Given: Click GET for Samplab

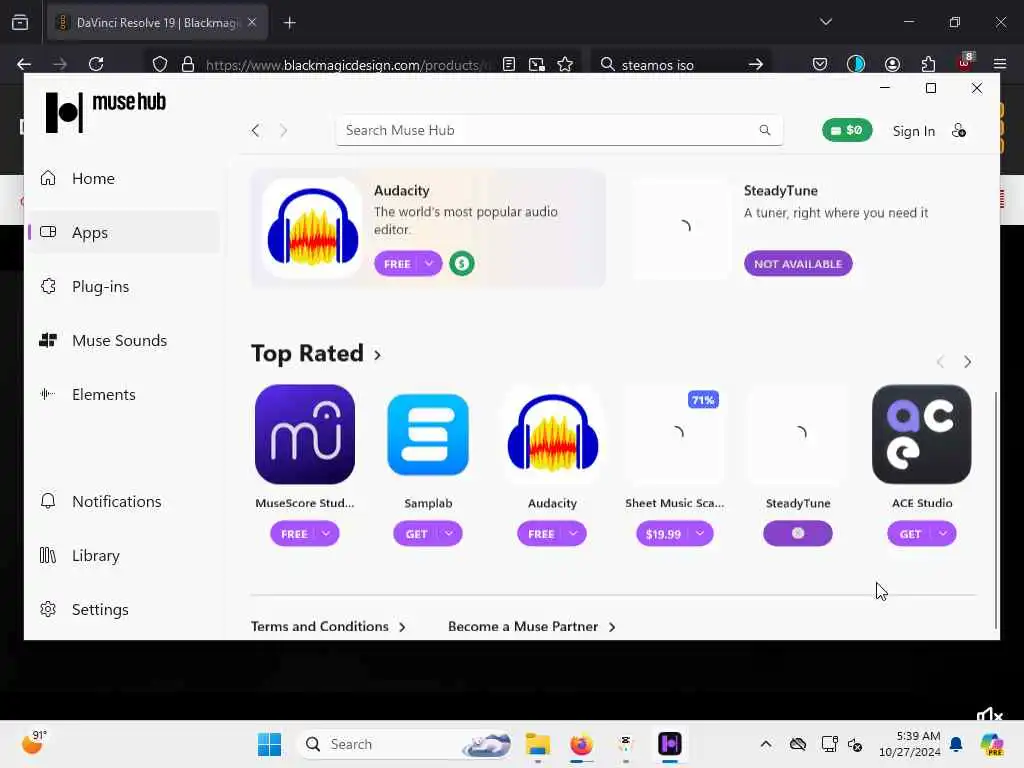Looking at the screenshot, I should coord(416,534).
